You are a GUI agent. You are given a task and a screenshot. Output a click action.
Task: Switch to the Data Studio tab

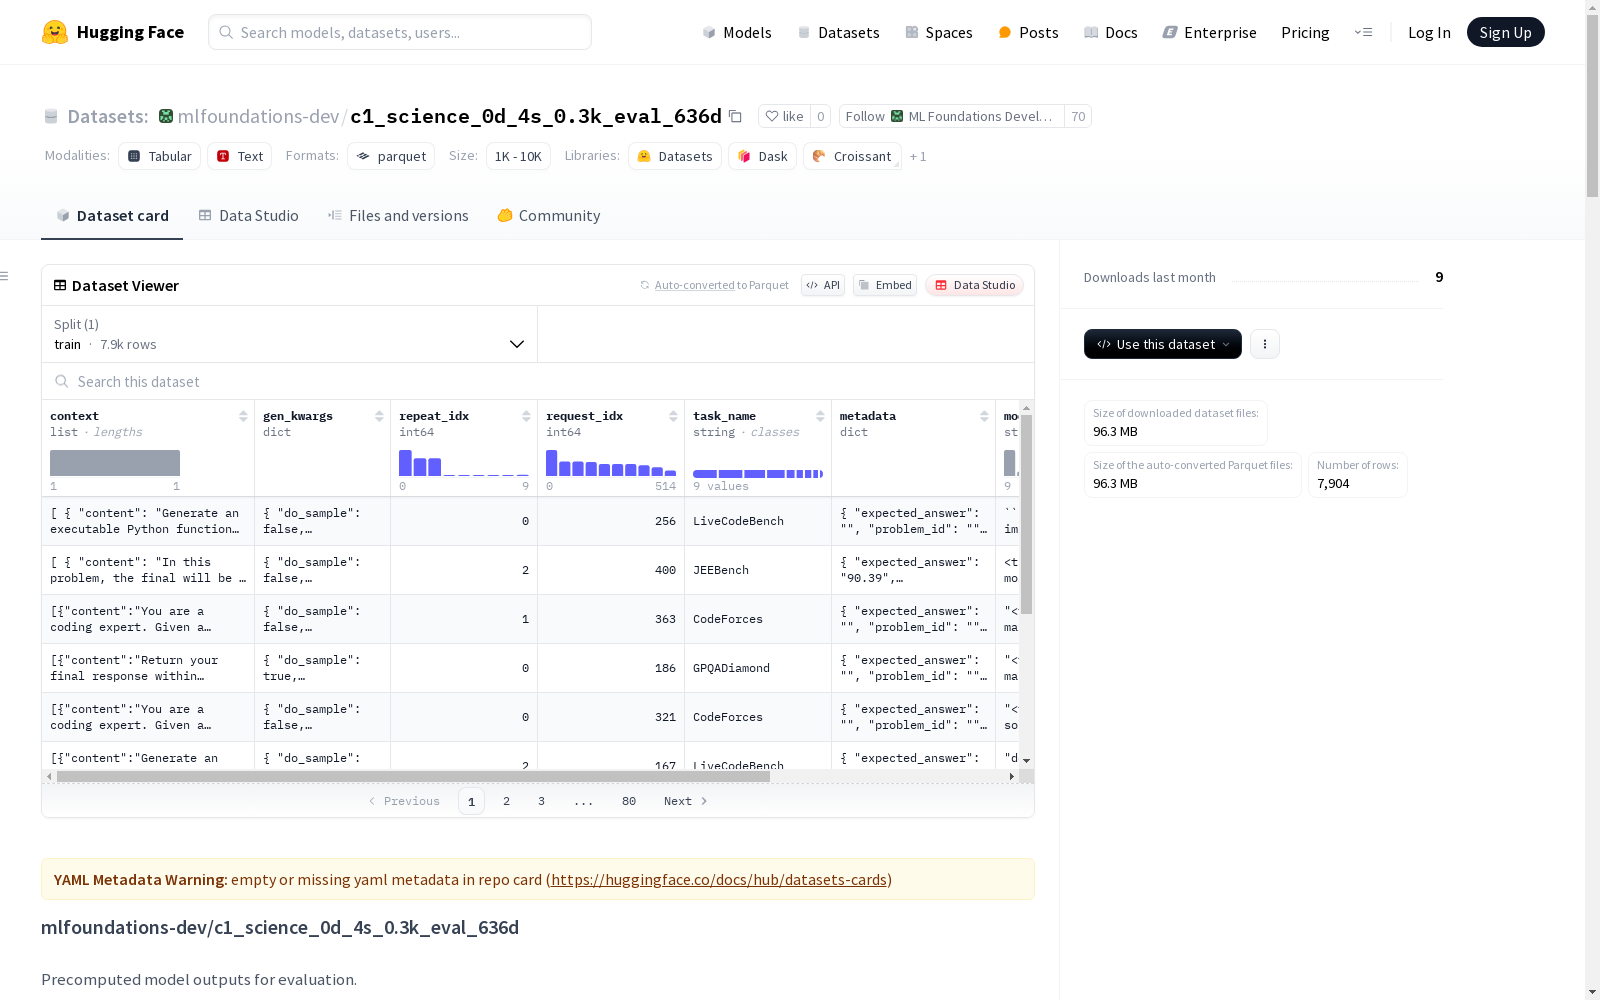(x=248, y=216)
